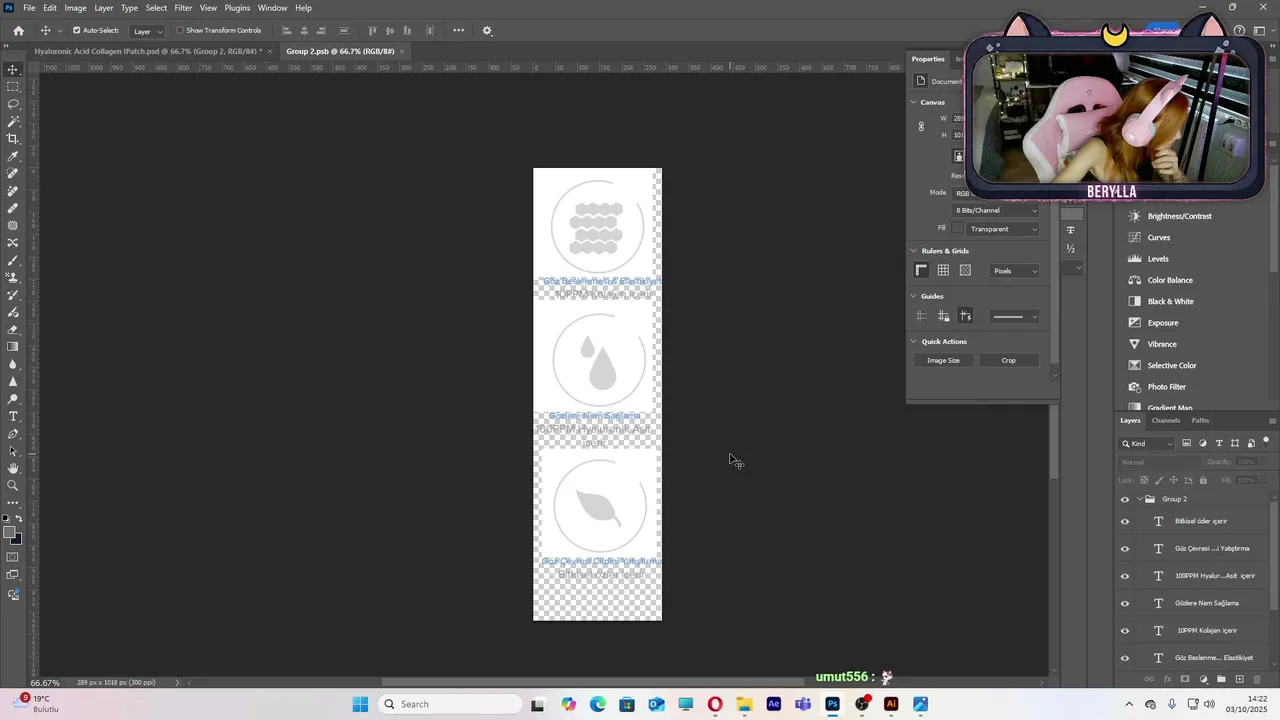Switch to Hyaluronic Acid Collagen IPatch.psd tab
The width and height of the screenshot is (1280, 720).
147,51
